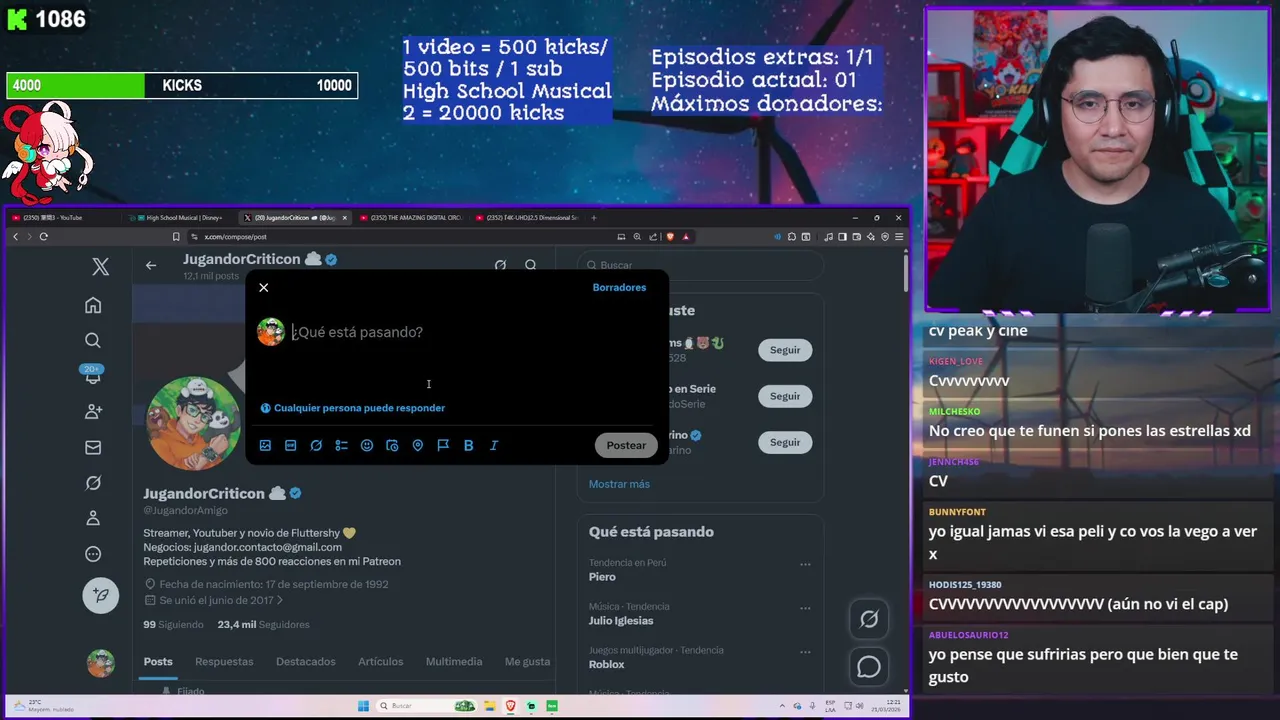Click the X logo home icon
1280x720 pixels.
[101, 267]
